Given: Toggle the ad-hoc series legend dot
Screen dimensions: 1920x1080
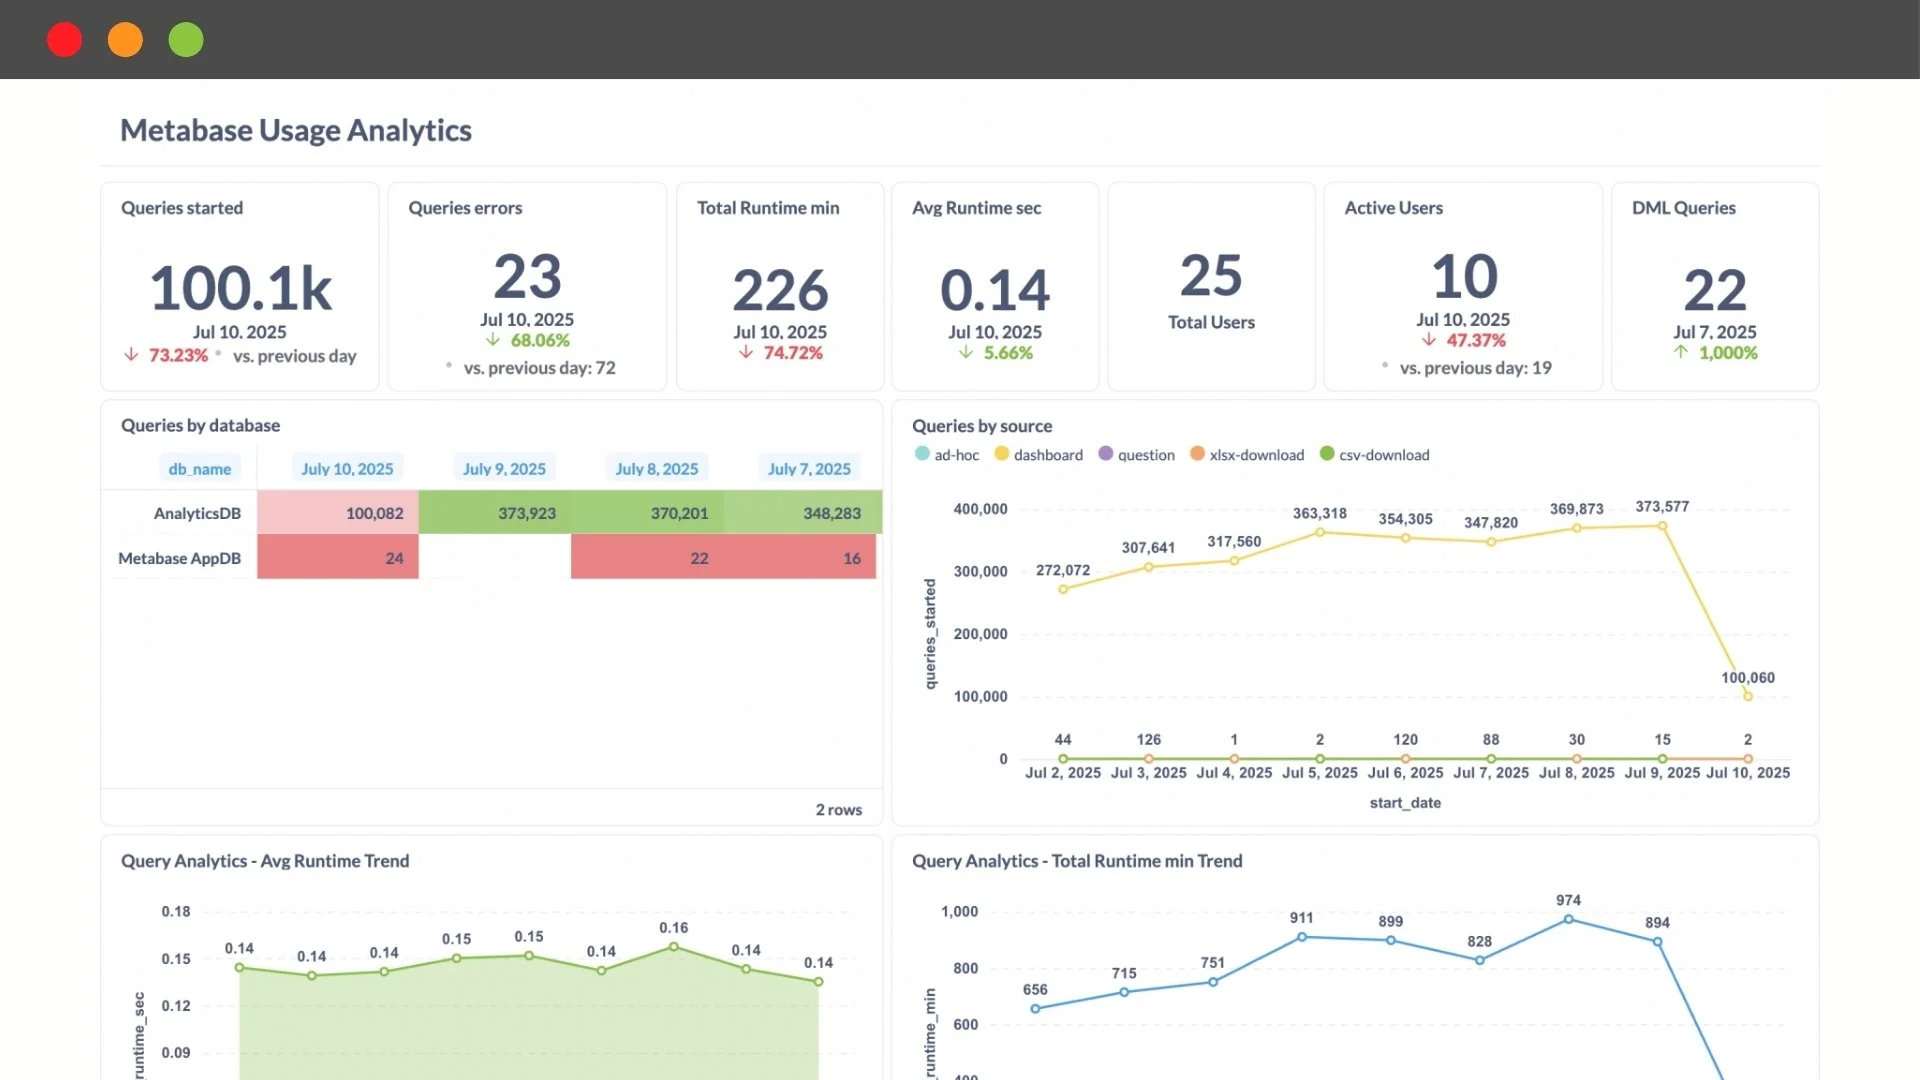Looking at the screenshot, I should pyautogui.click(x=922, y=454).
